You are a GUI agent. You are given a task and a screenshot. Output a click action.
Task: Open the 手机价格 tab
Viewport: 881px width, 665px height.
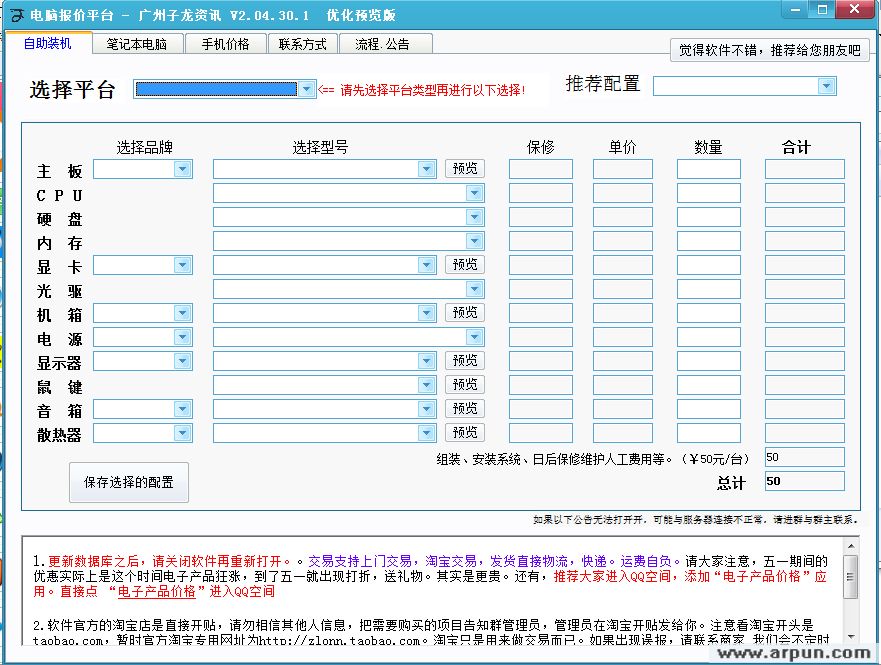pos(225,44)
